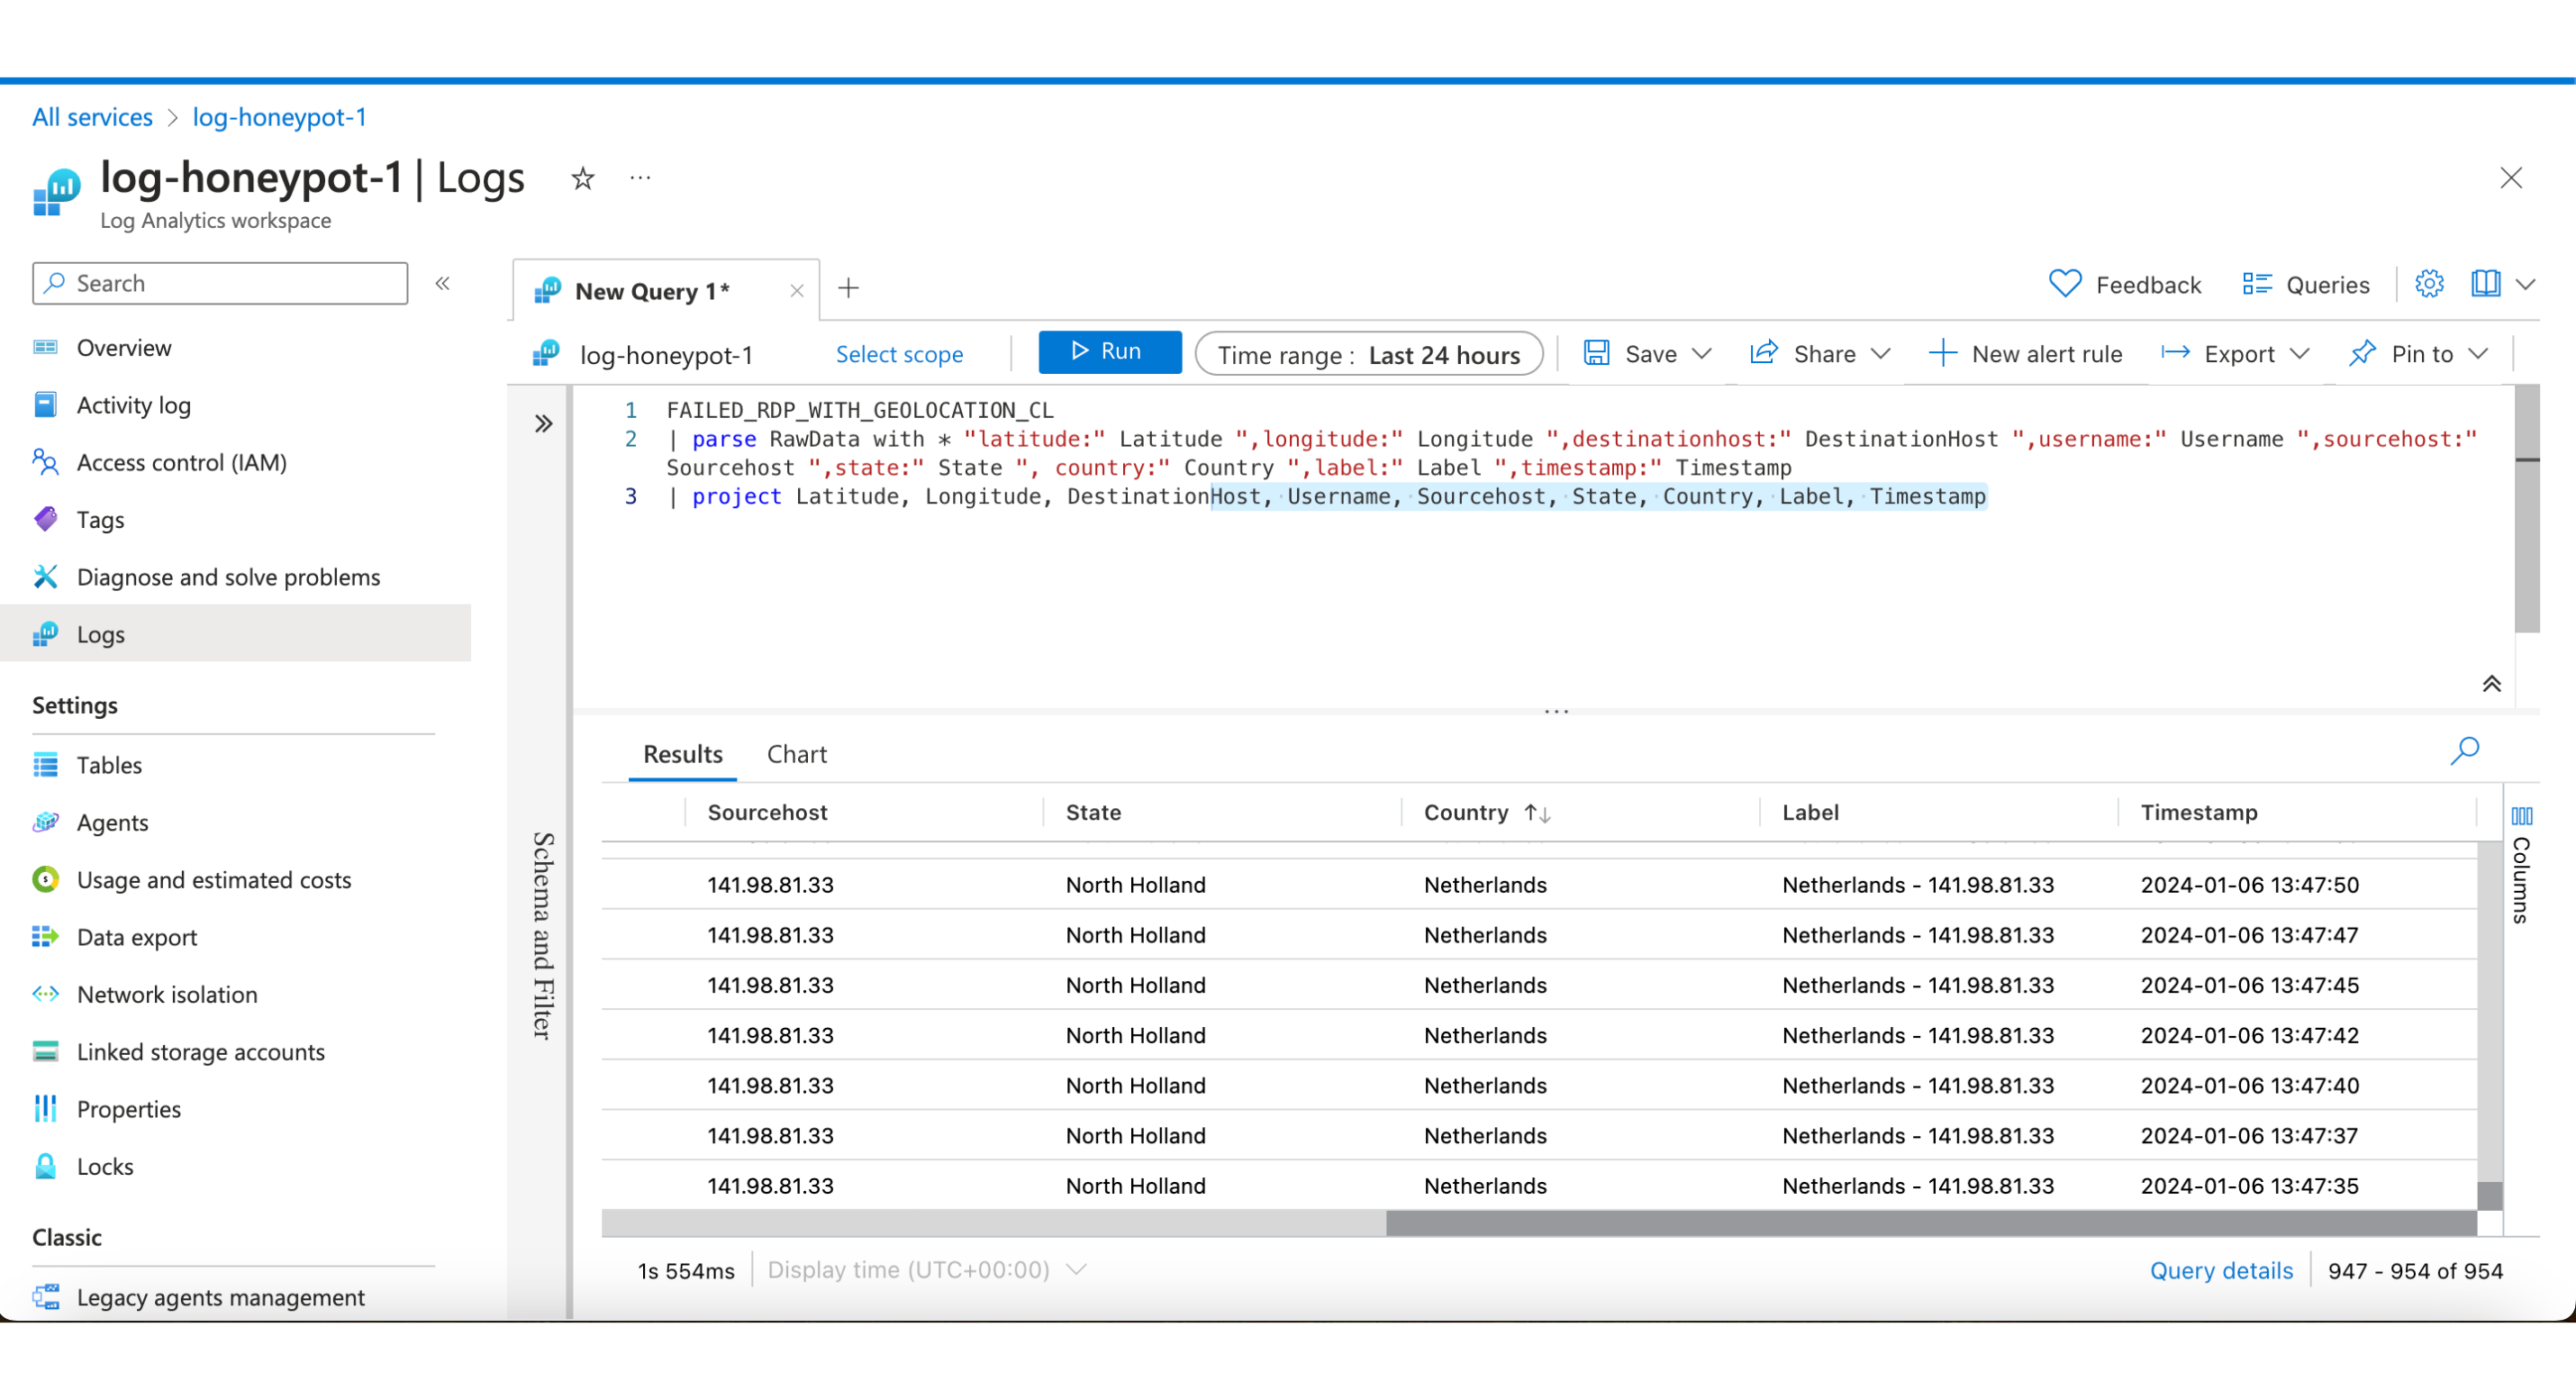The image size is (2576, 1400).
Task: Run the query
Action: (x=1109, y=351)
